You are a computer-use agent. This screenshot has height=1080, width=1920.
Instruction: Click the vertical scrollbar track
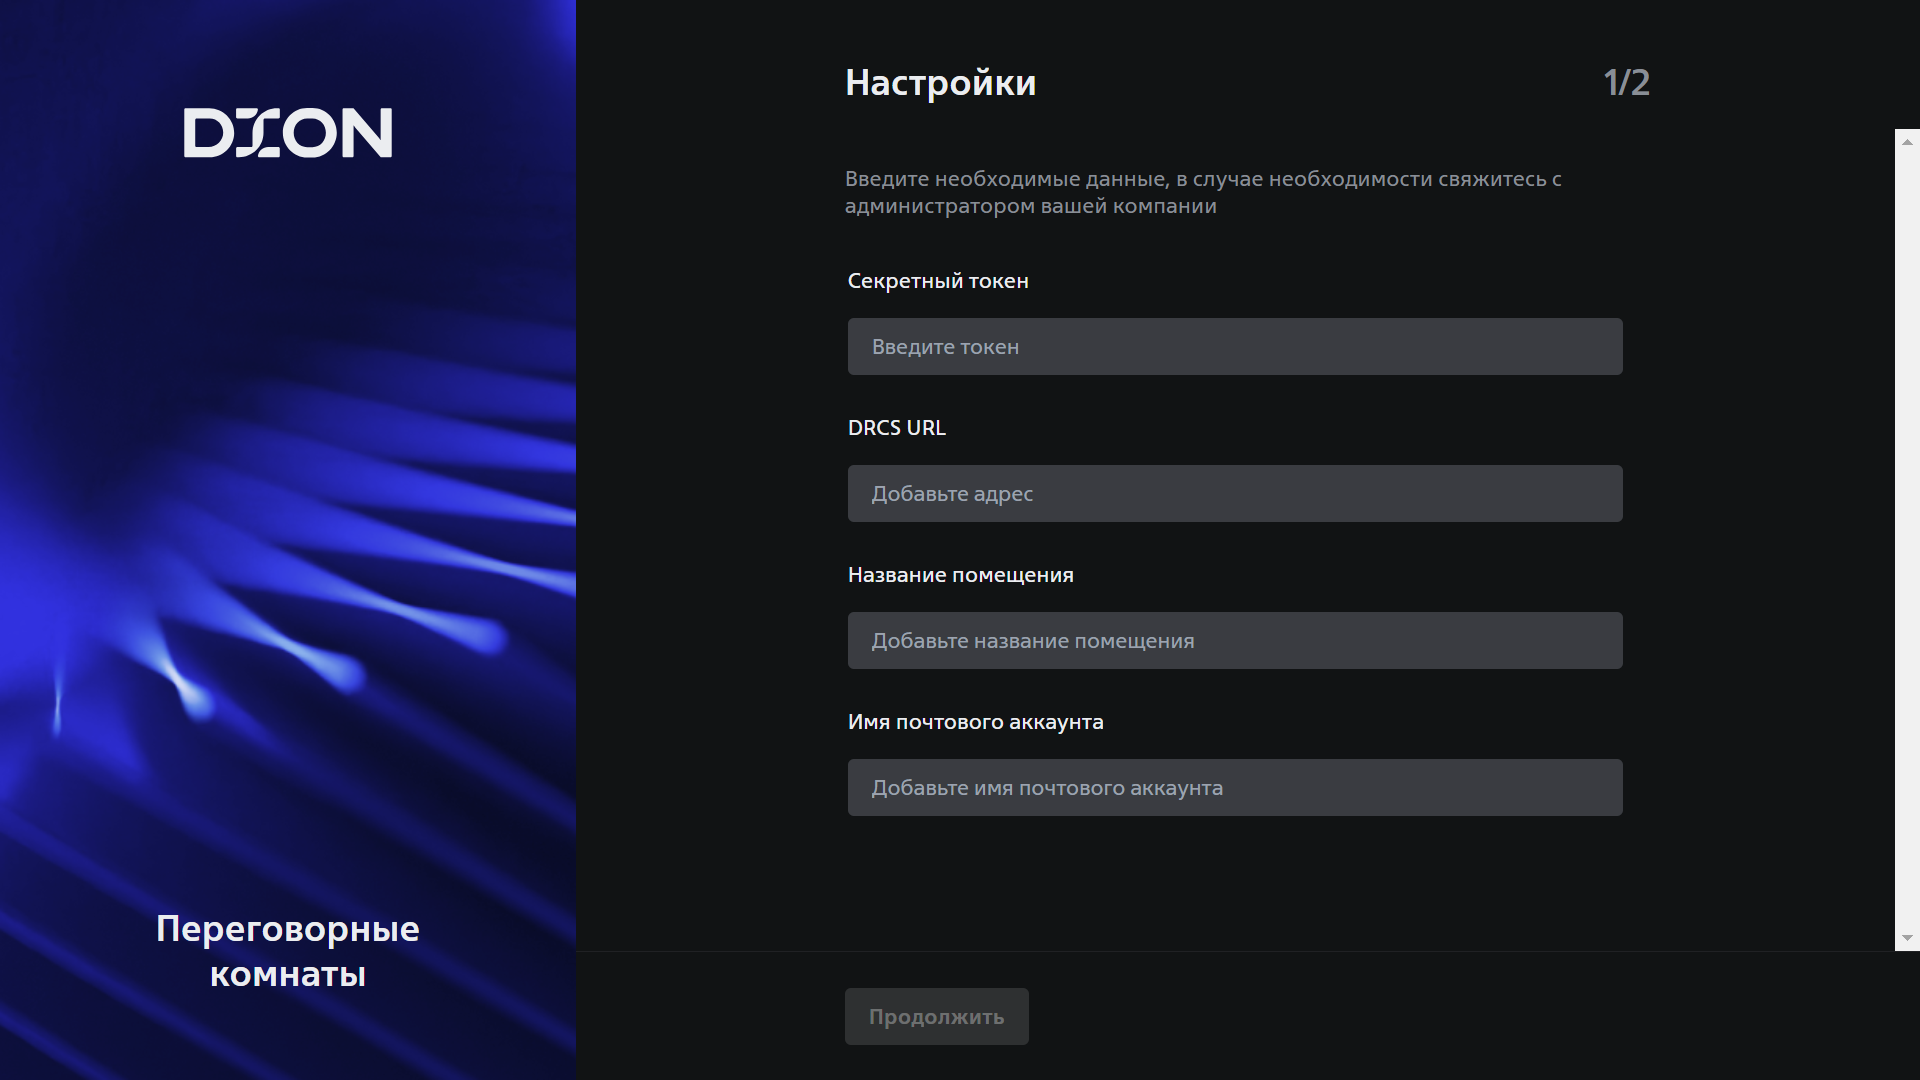[x=1907, y=540]
